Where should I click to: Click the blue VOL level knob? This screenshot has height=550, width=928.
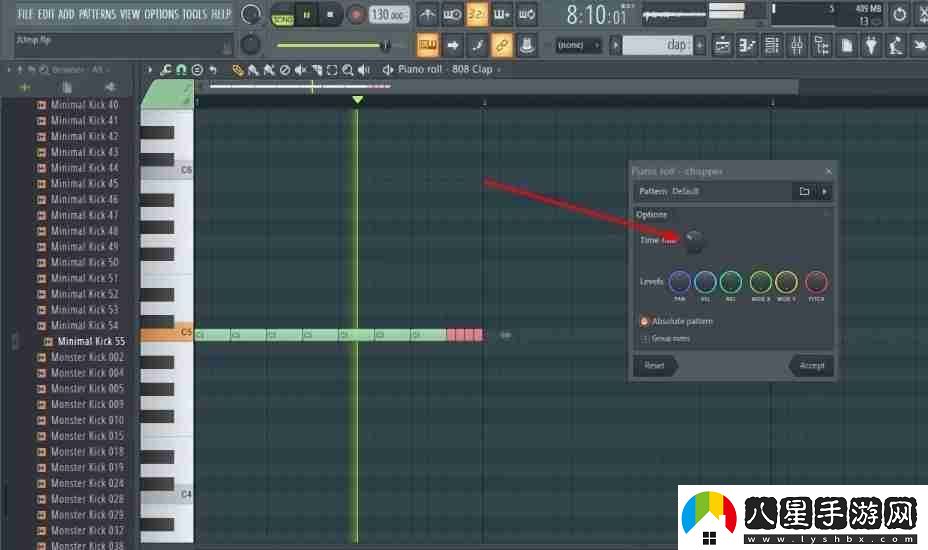(x=705, y=282)
